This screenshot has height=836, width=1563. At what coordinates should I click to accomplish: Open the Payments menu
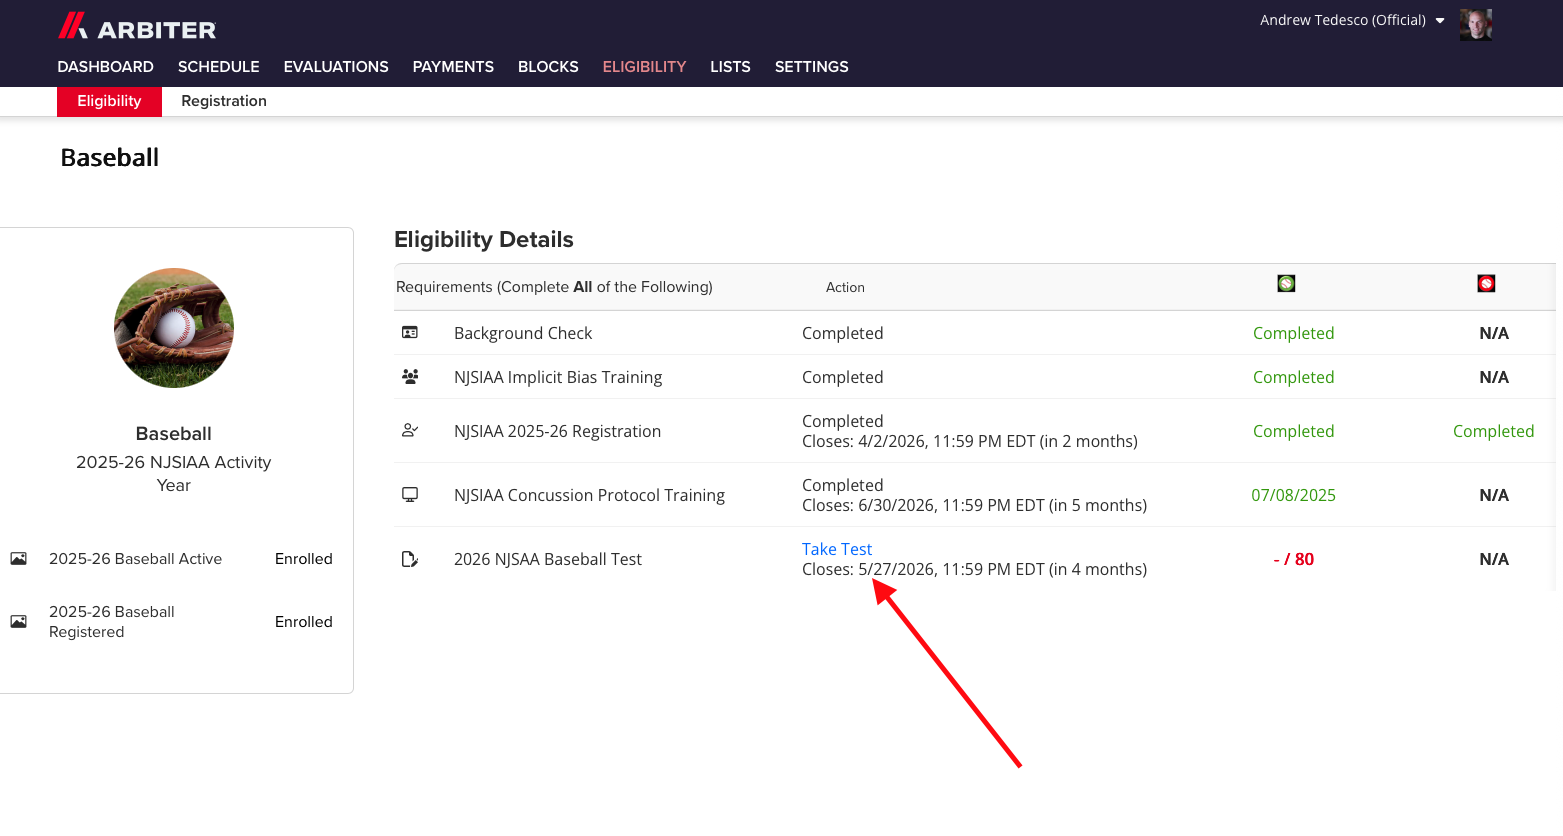pos(453,67)
